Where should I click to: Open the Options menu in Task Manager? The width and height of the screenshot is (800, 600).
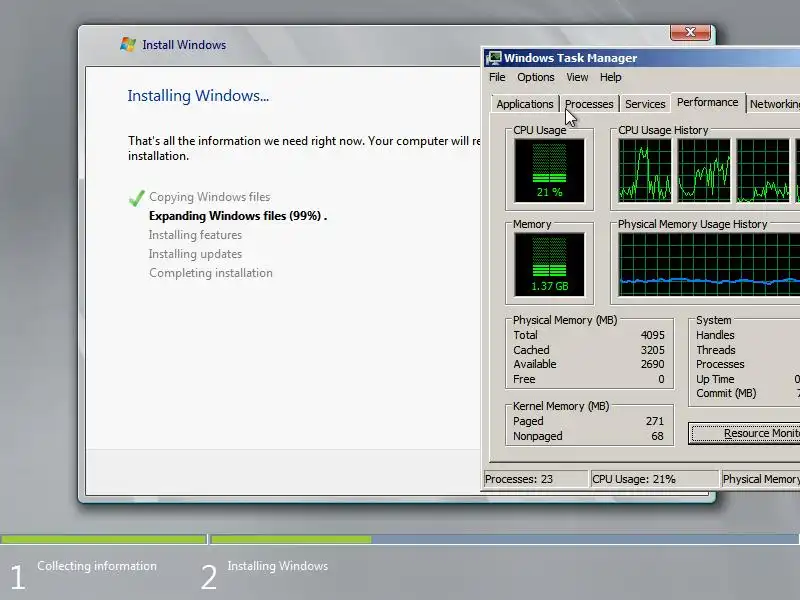click(536, 77)
